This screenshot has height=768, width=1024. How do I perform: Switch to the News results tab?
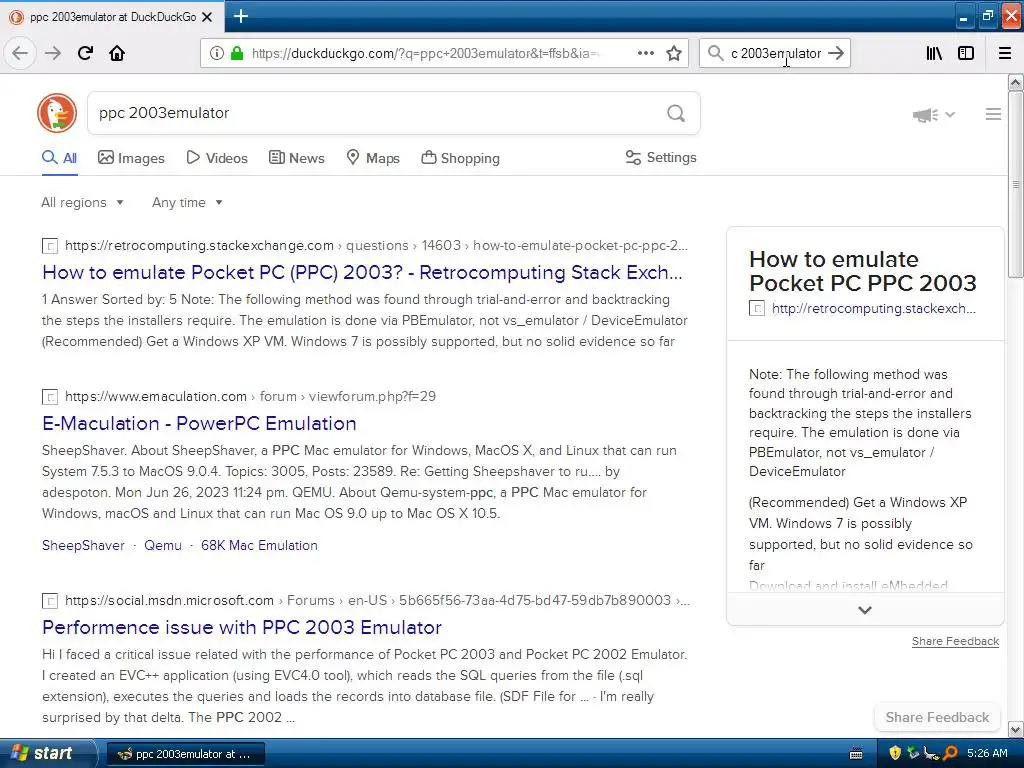pyautogui.click(x=296, y=158)
